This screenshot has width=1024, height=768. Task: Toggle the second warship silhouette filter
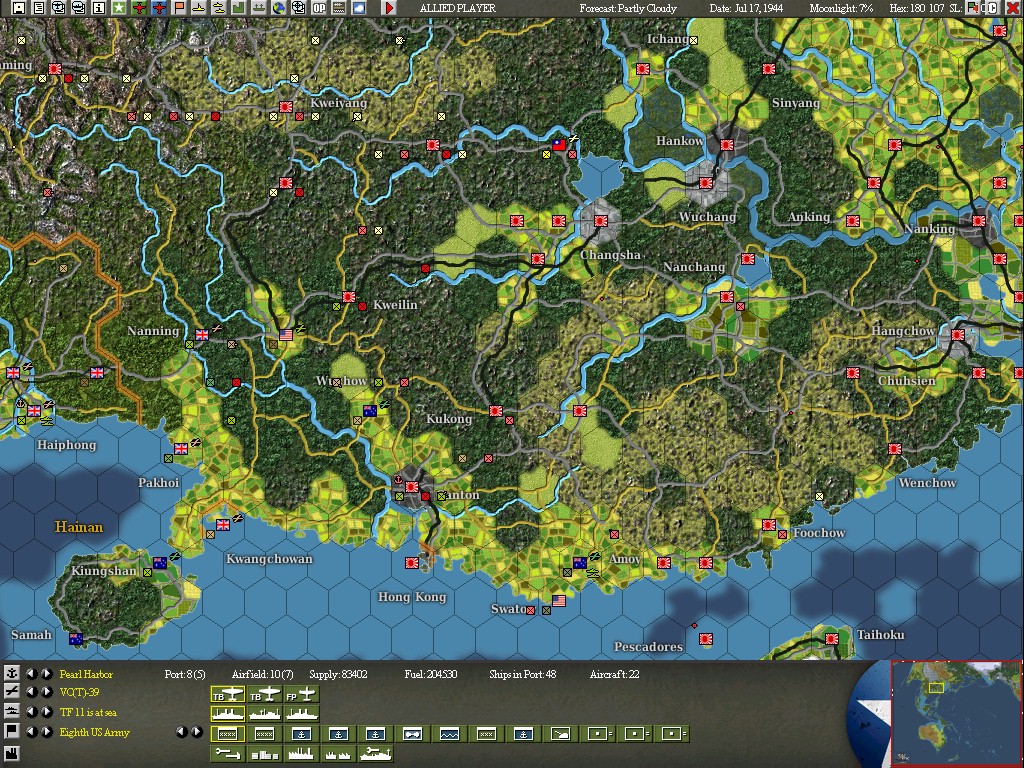click(264, 714)
